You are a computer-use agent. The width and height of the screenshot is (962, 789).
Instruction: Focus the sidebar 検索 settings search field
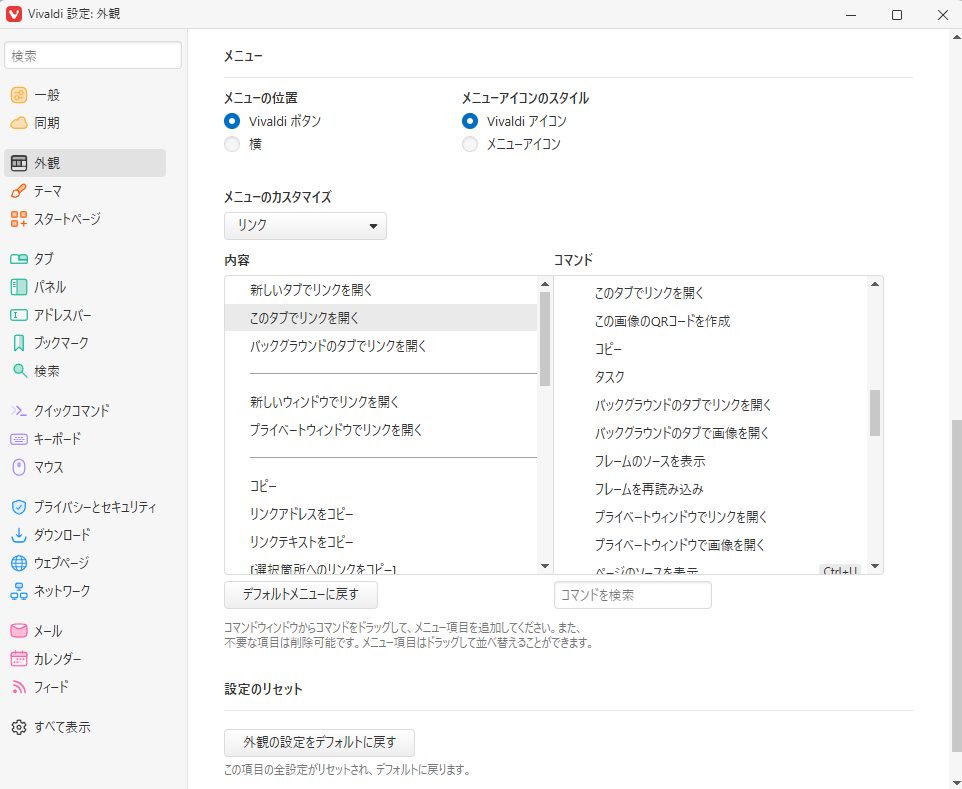click(x=93, y=56)
